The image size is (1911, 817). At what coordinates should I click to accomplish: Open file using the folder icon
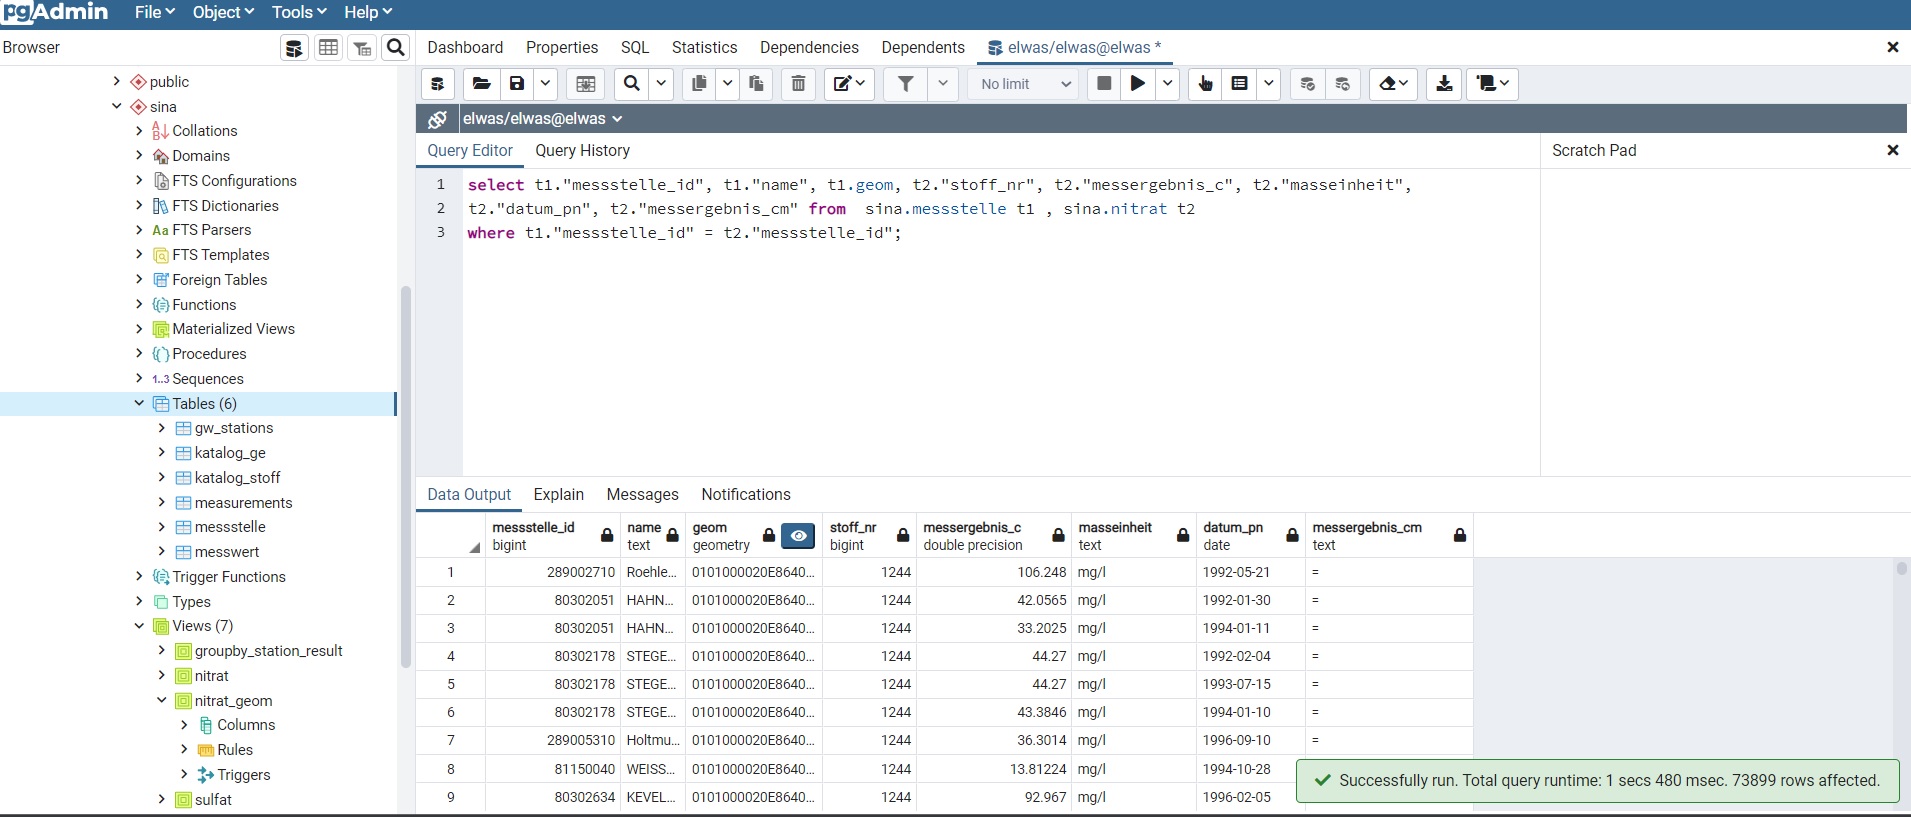(481, 84)
